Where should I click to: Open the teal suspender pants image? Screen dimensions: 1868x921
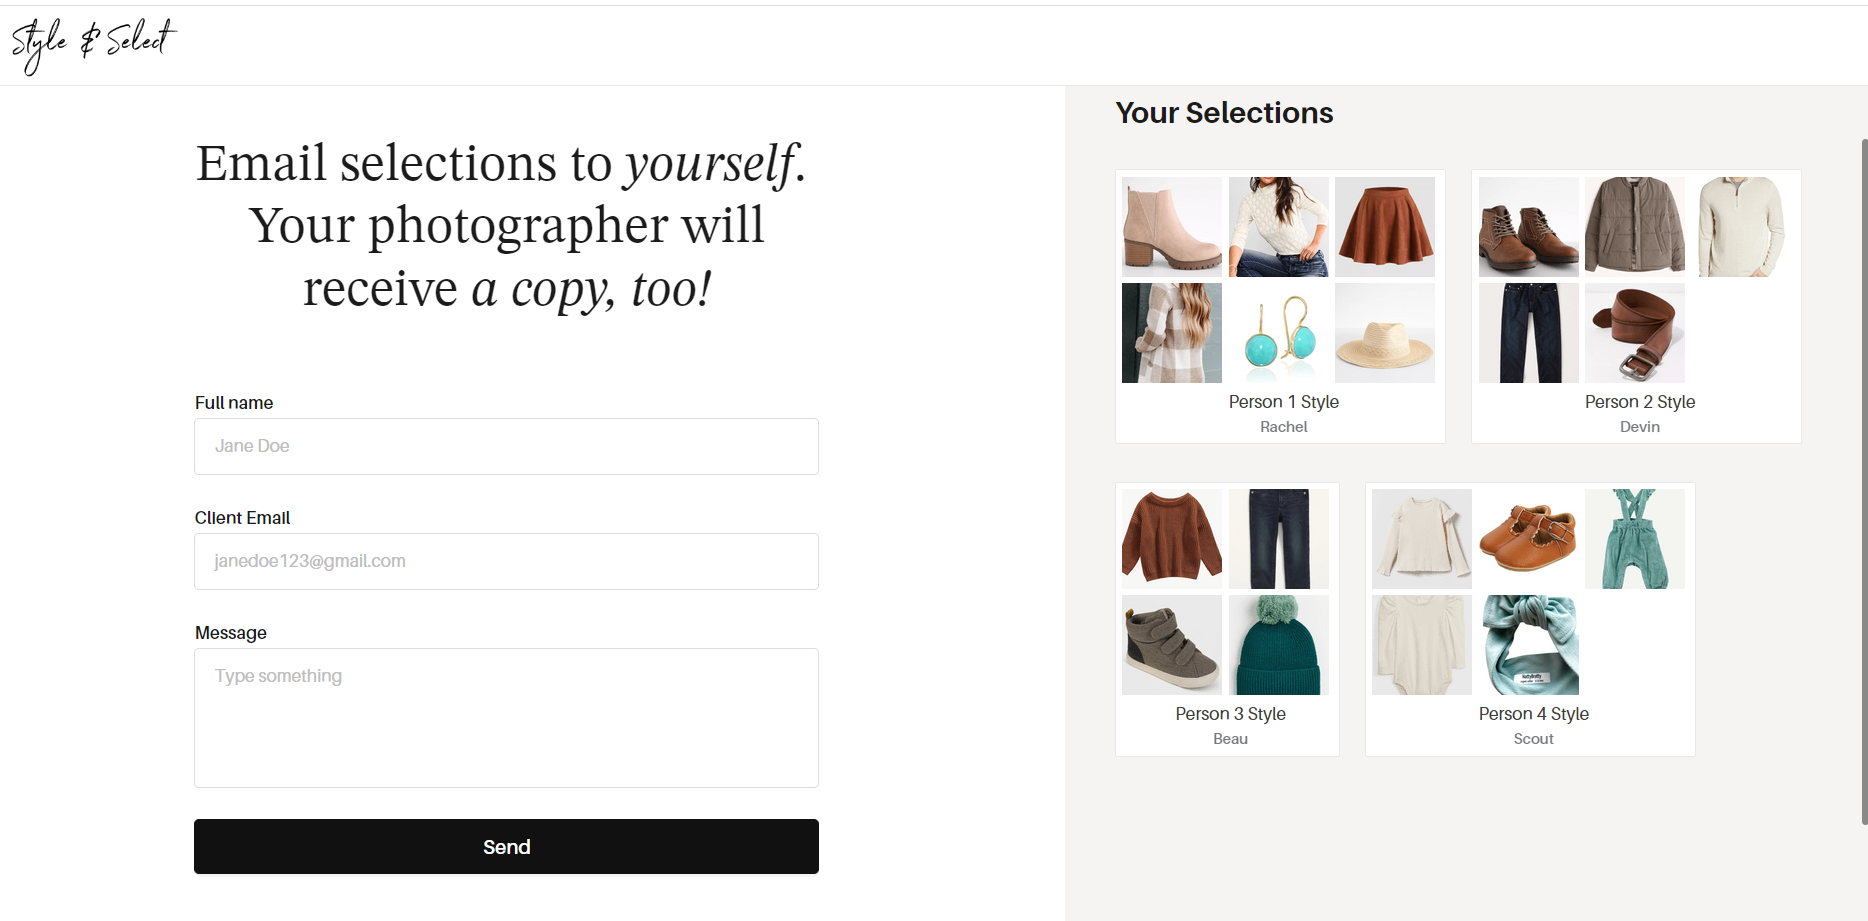click(1635, 539)
